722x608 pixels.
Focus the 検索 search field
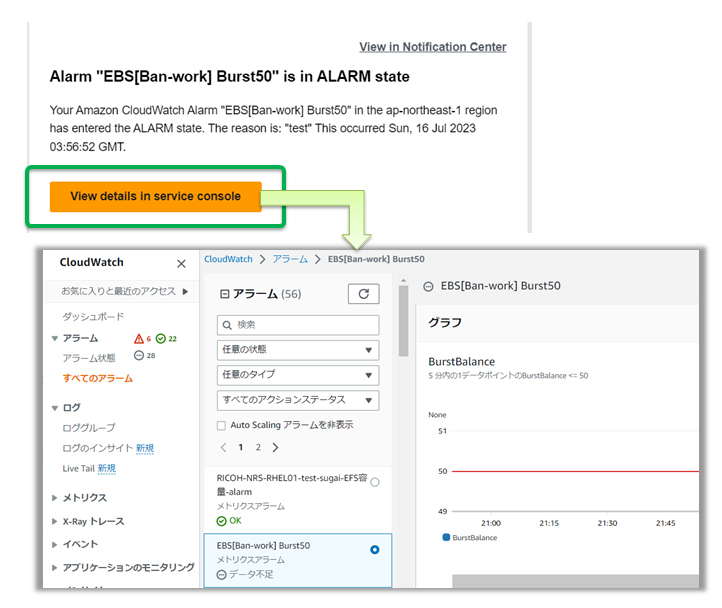298,325
